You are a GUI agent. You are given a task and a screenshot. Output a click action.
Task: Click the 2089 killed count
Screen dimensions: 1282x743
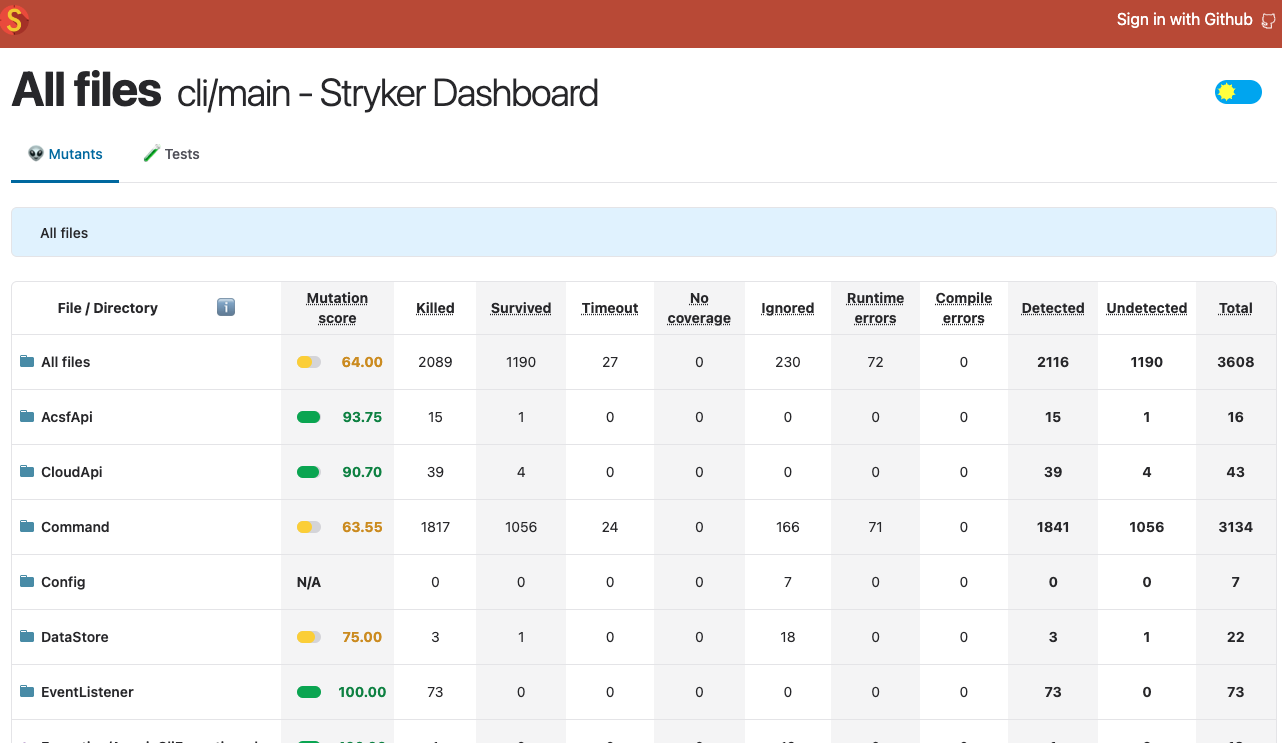435,362
